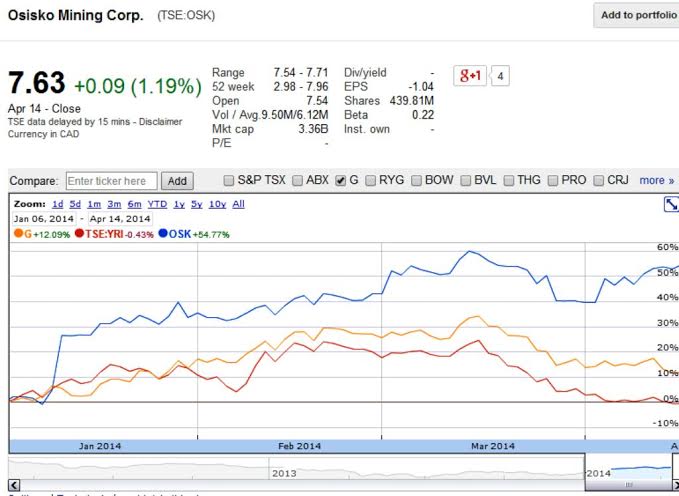Click the Google +1 icon button
Viewport: 679px width, 496px height.
pyautogui.click(x=470, y=76)
